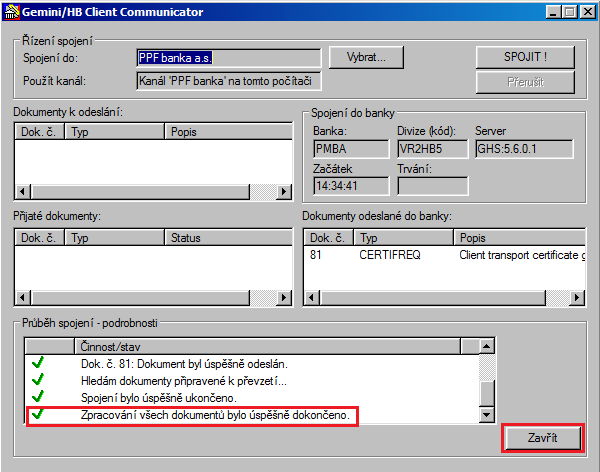Click right scroll arrow in 'Dokumenty odeslané do banky' list

(577, 297)
